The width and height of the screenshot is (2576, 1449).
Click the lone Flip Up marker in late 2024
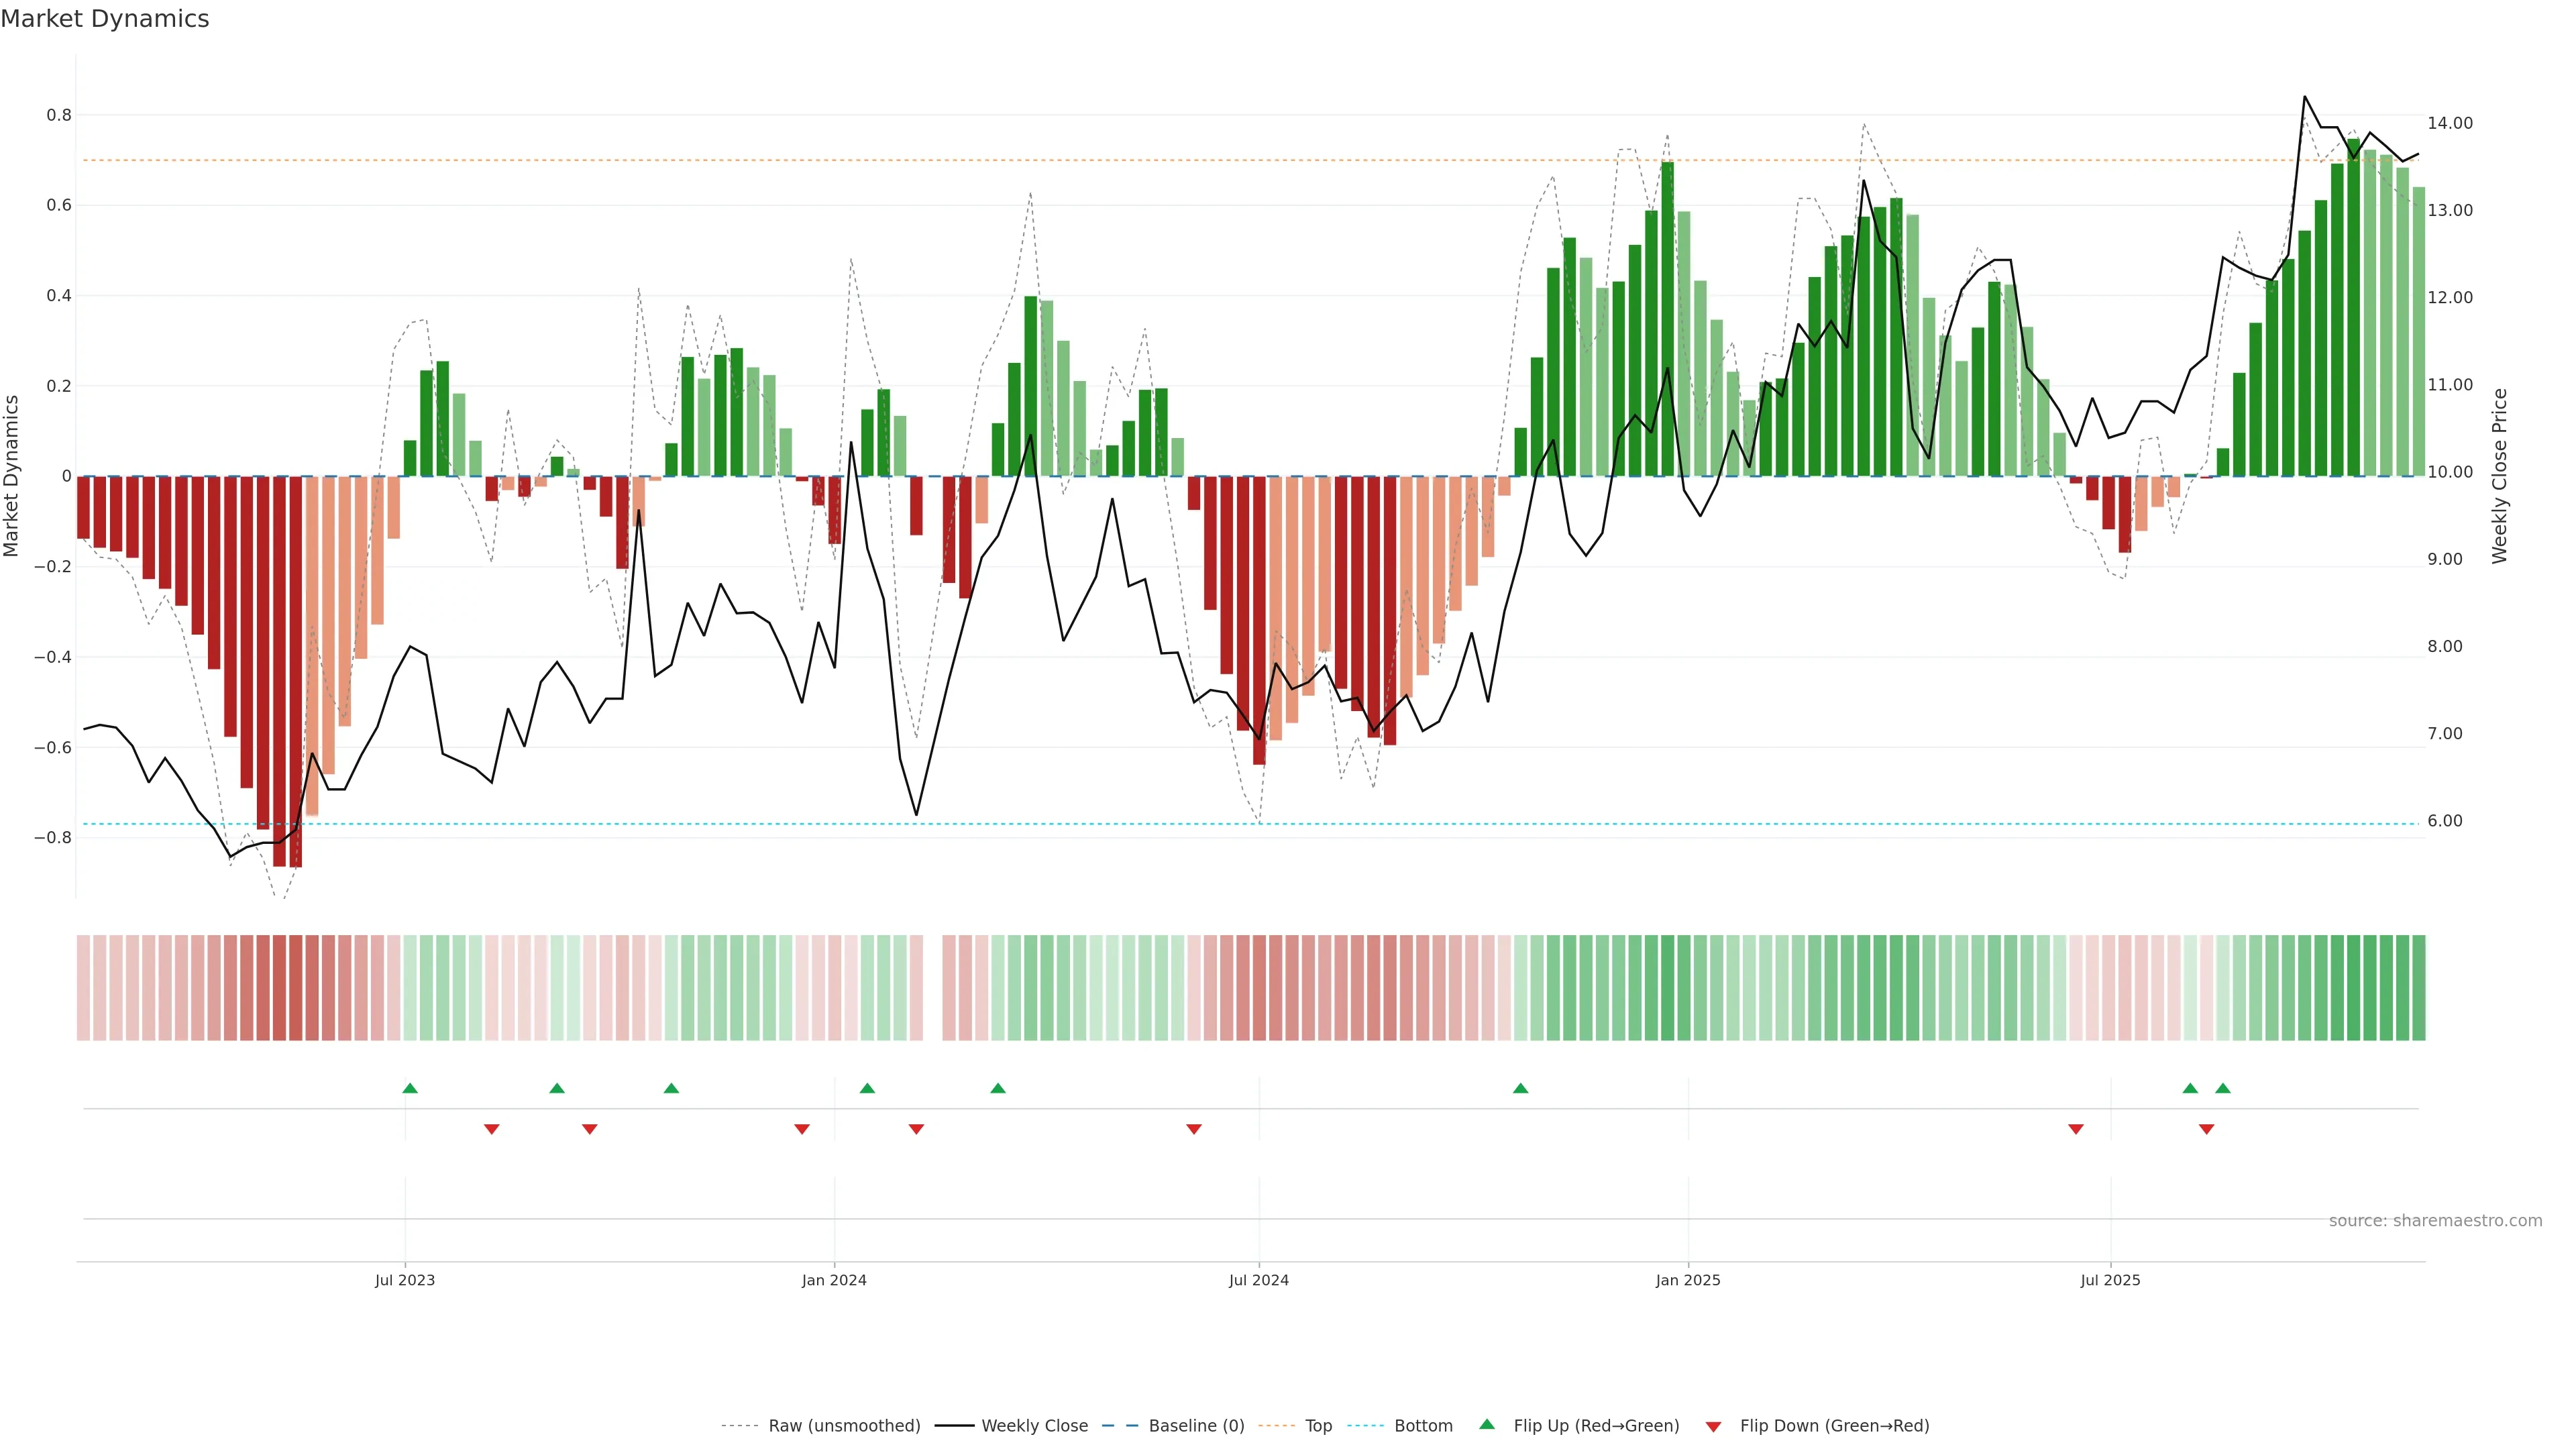[x=1520, y=1088]
